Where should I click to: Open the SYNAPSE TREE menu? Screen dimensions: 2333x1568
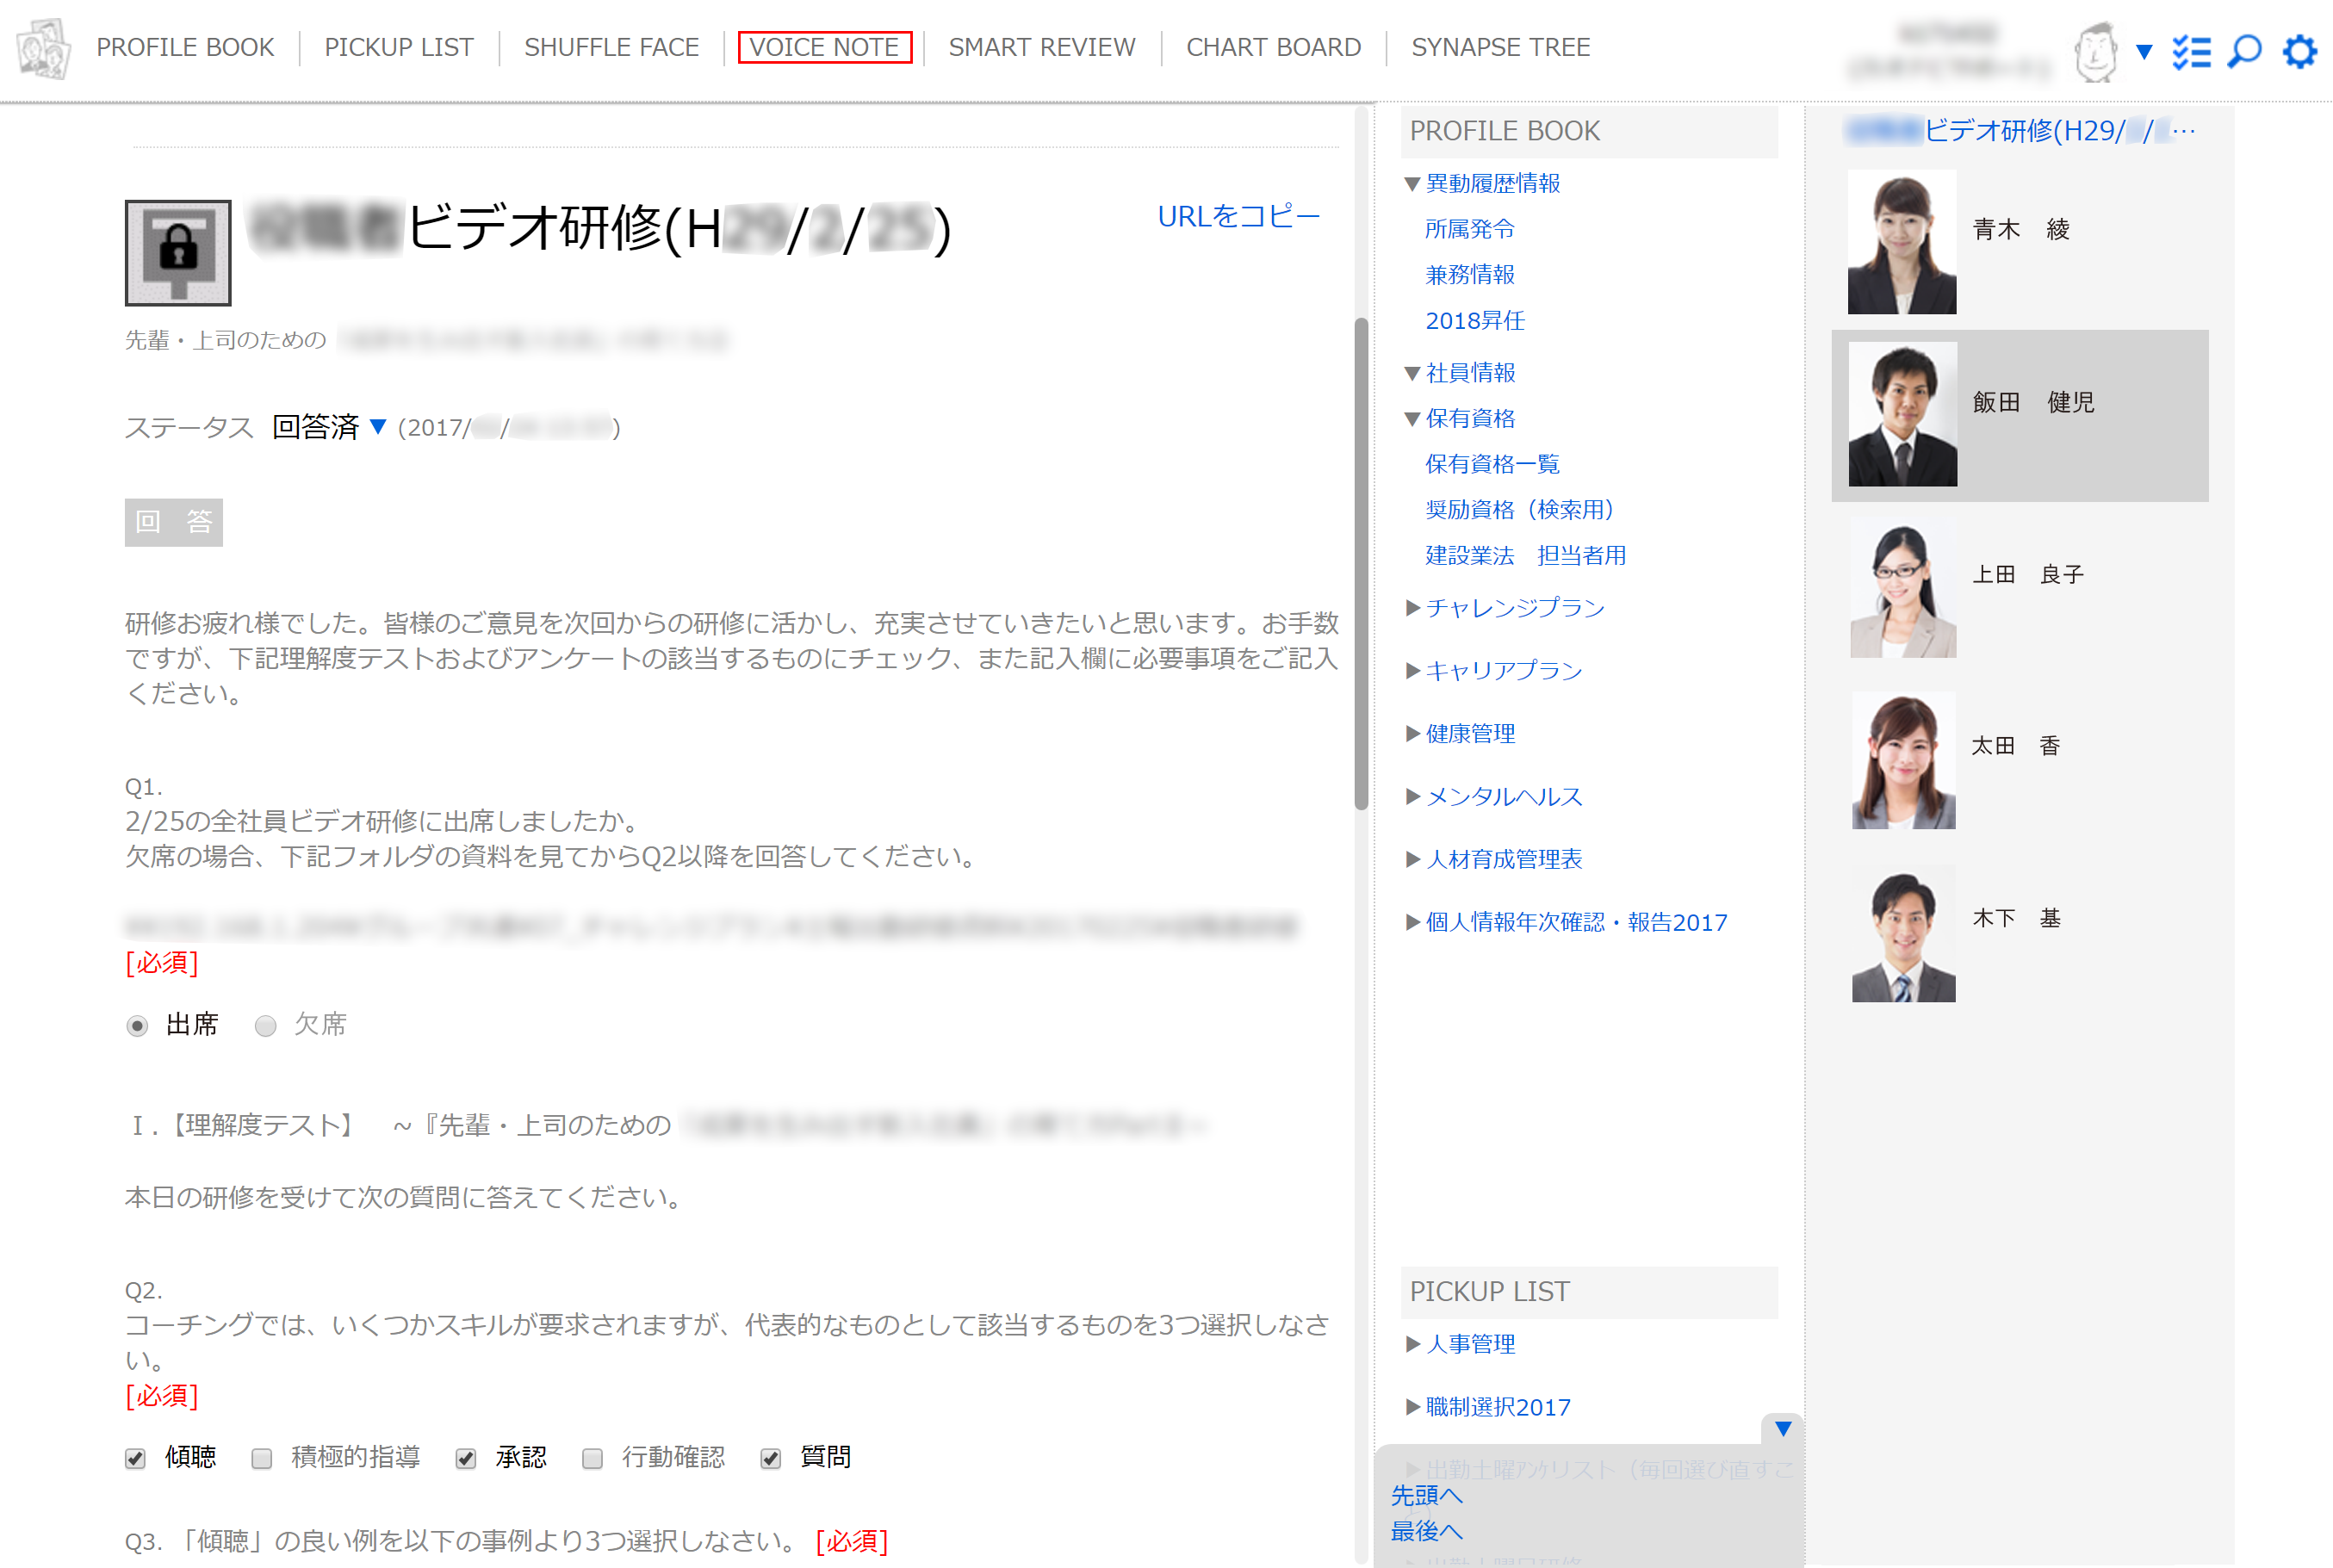click(x=1500, y=47)
